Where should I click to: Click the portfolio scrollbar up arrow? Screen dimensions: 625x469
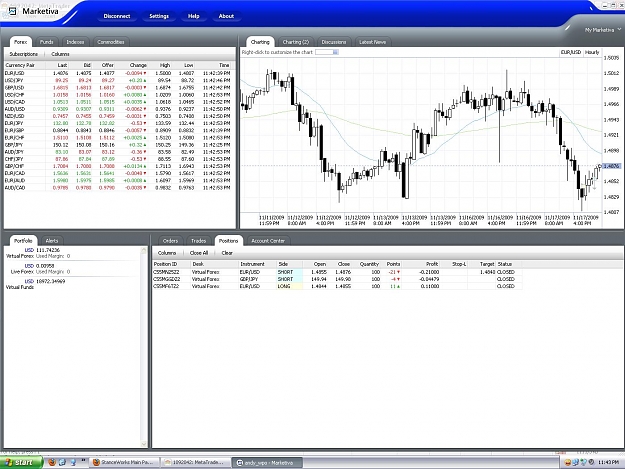(144, 250)
